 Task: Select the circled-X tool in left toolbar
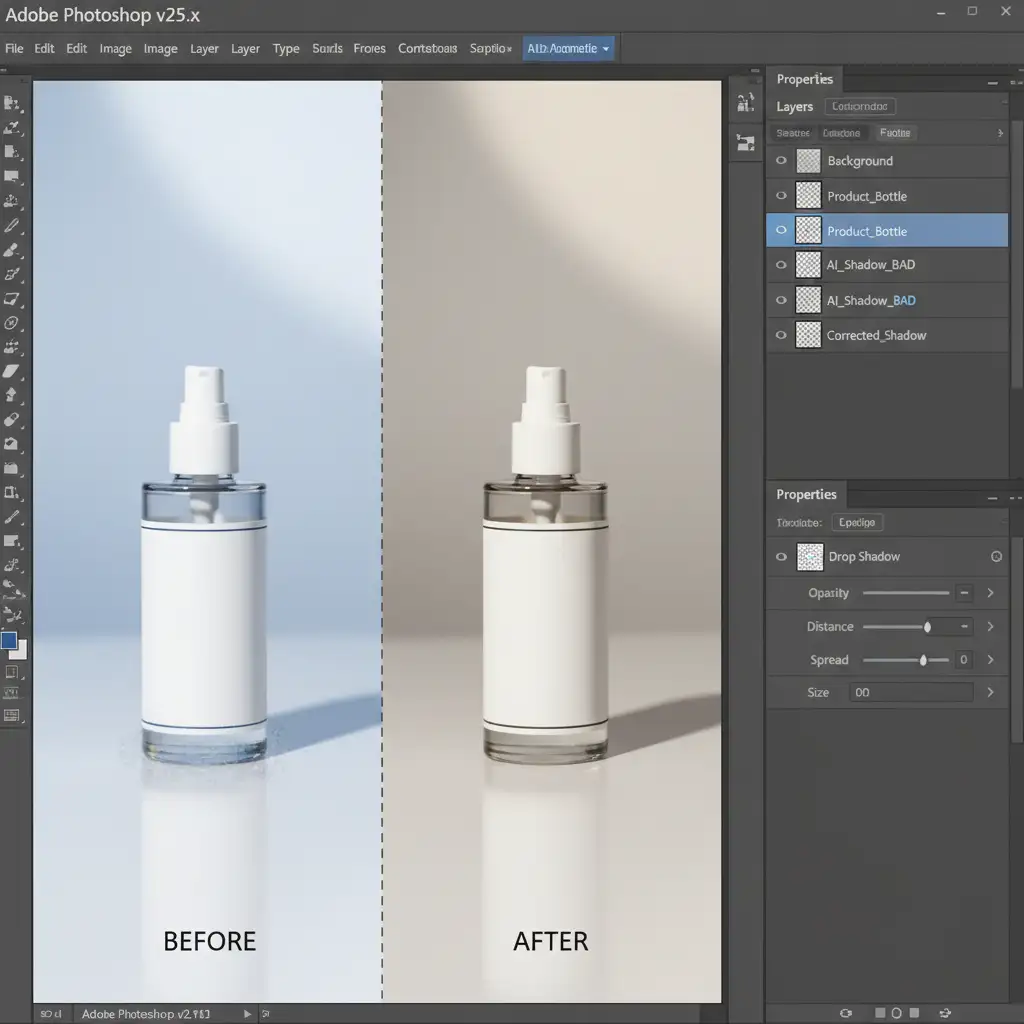coord(13,323)
